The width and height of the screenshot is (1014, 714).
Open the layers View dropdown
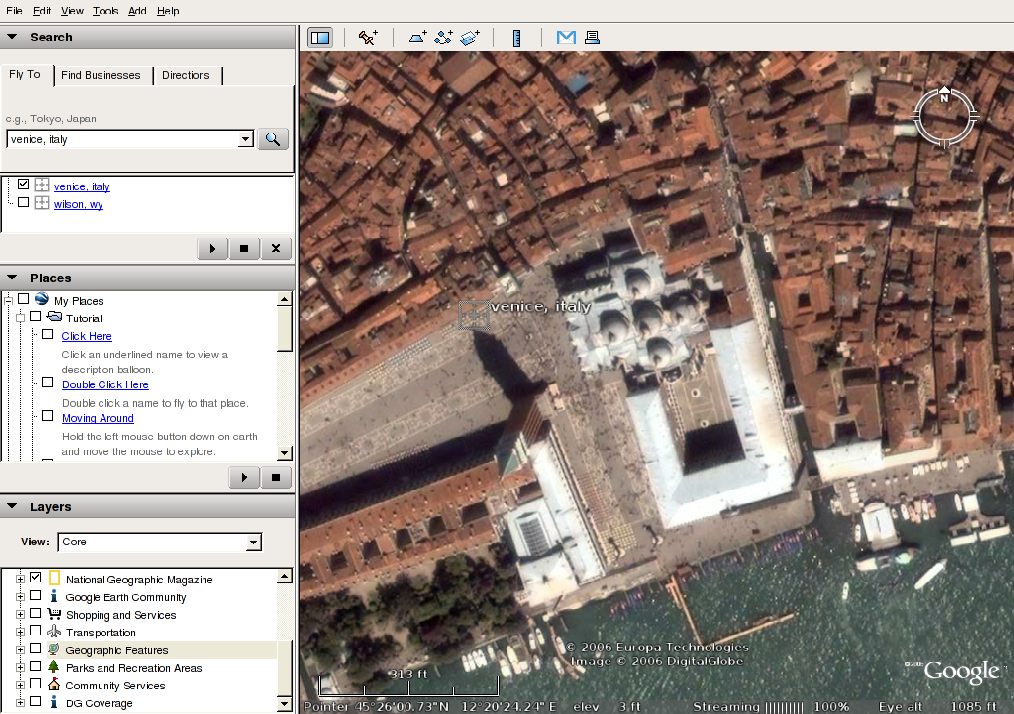tap(254, 542)
